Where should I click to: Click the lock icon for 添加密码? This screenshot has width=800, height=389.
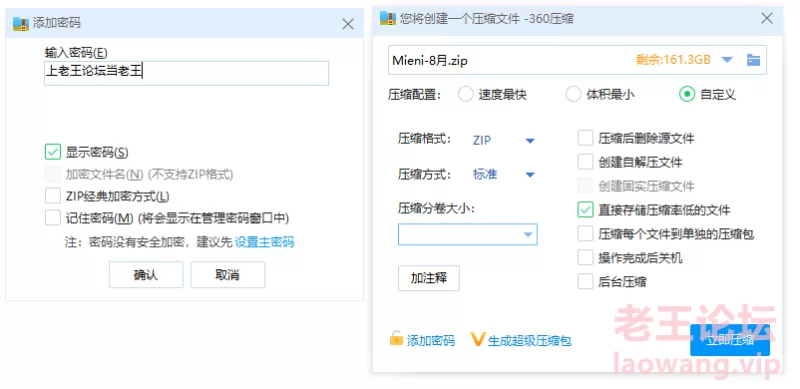tap(396, 338)
